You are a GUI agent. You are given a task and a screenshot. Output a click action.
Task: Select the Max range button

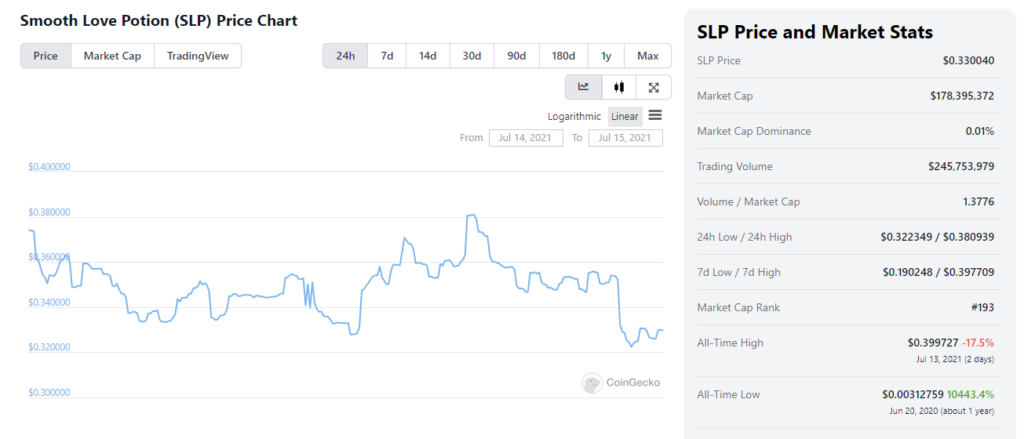(x=648, y=56)
